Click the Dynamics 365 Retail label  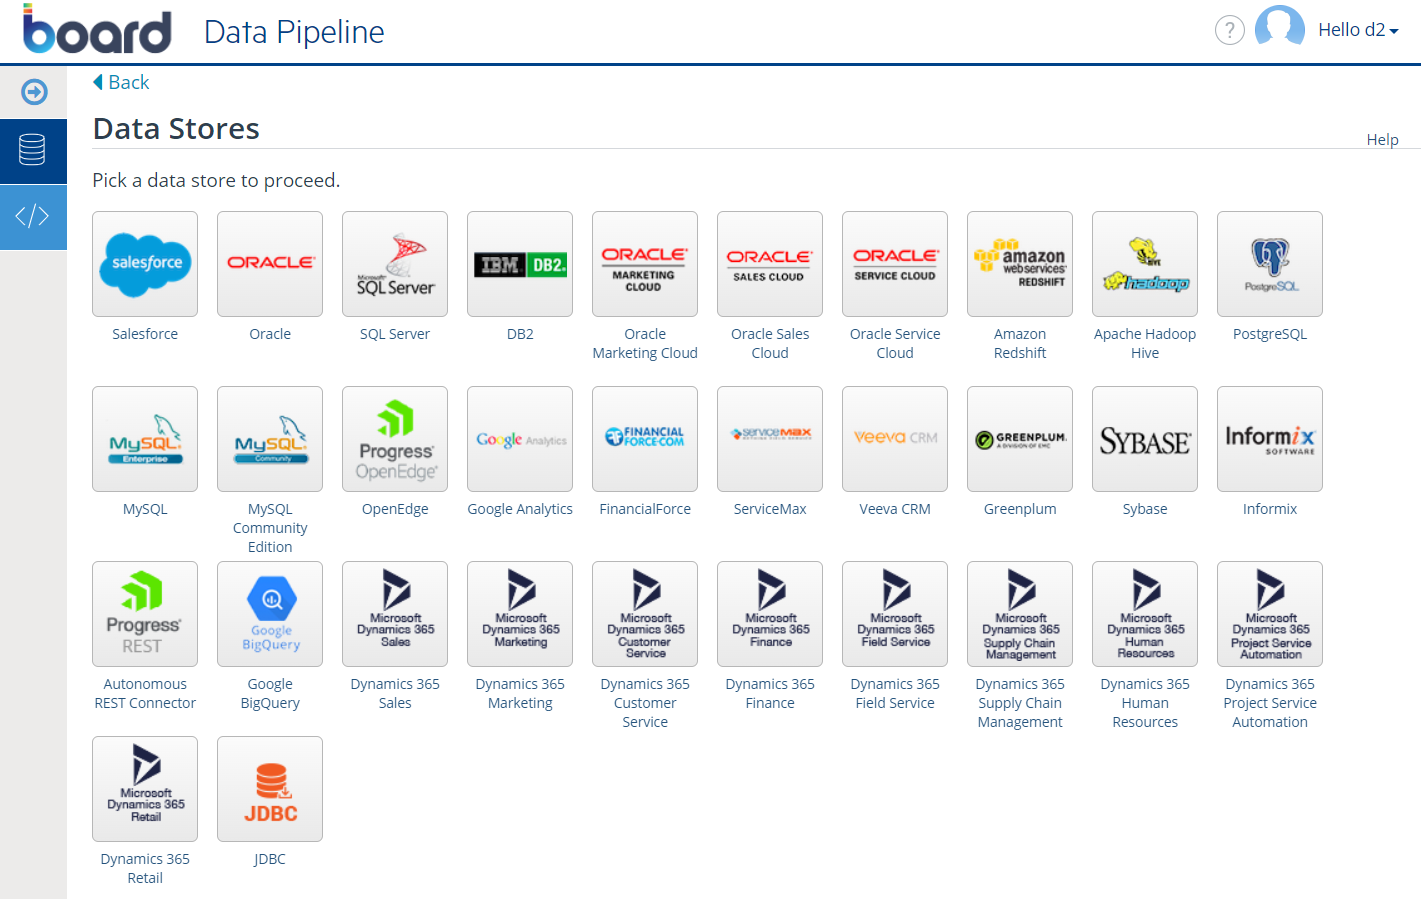145,868
